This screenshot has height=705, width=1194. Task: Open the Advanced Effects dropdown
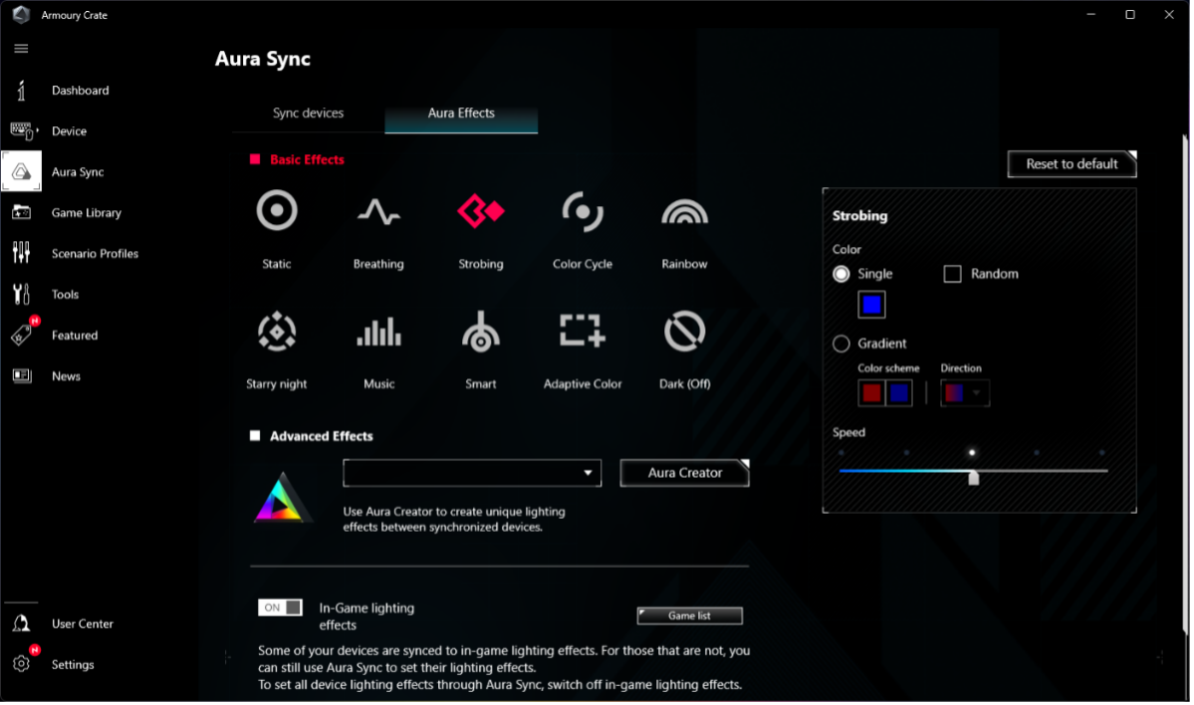(472, 473)
